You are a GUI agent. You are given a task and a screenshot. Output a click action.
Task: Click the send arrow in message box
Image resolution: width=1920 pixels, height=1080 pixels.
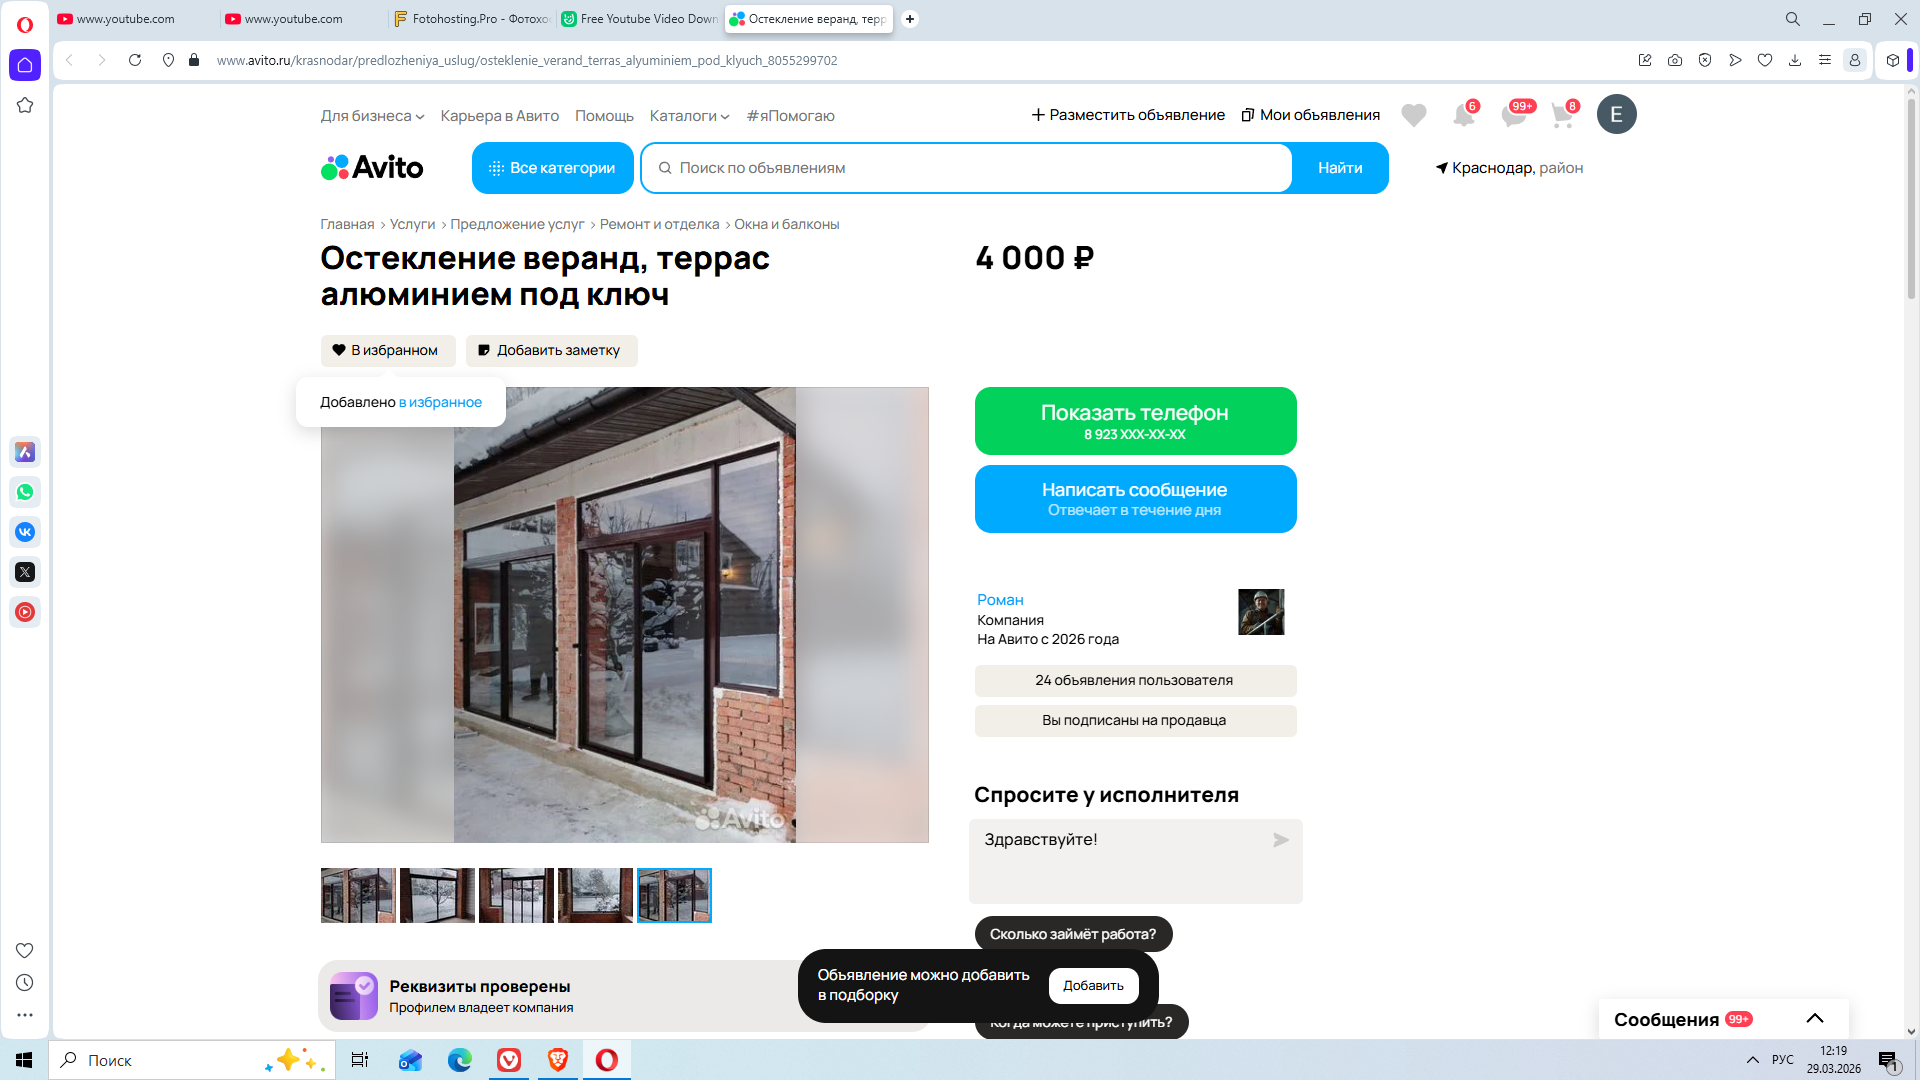click(x=1280, y=840)
